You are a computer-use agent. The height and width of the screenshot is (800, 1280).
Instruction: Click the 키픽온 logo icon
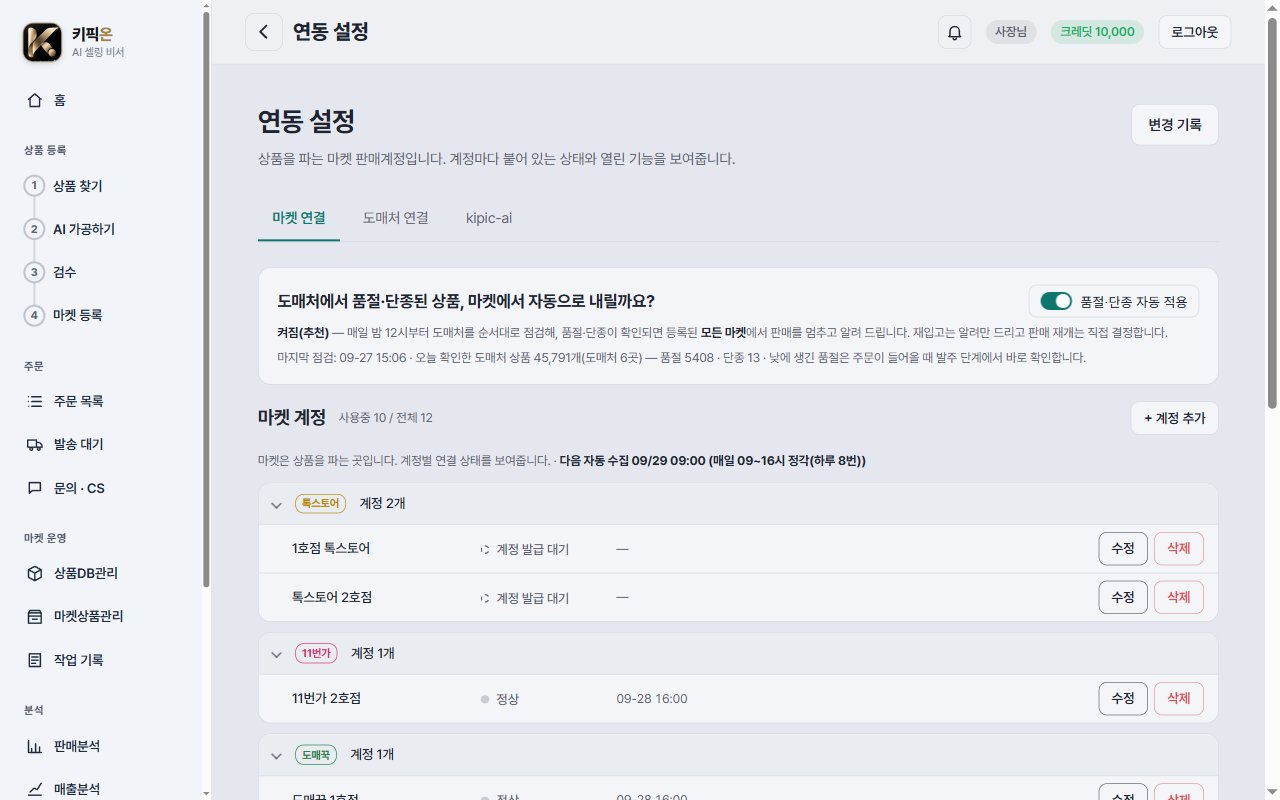click(42, 42)
